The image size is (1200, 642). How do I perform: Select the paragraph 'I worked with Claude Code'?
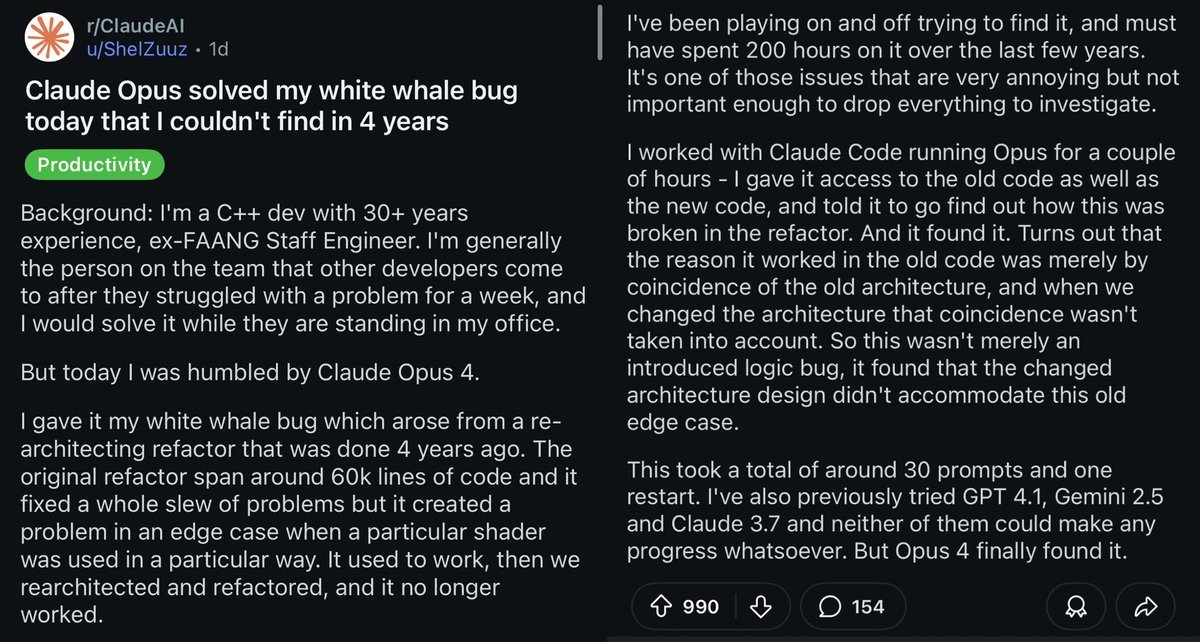[905, 288]
